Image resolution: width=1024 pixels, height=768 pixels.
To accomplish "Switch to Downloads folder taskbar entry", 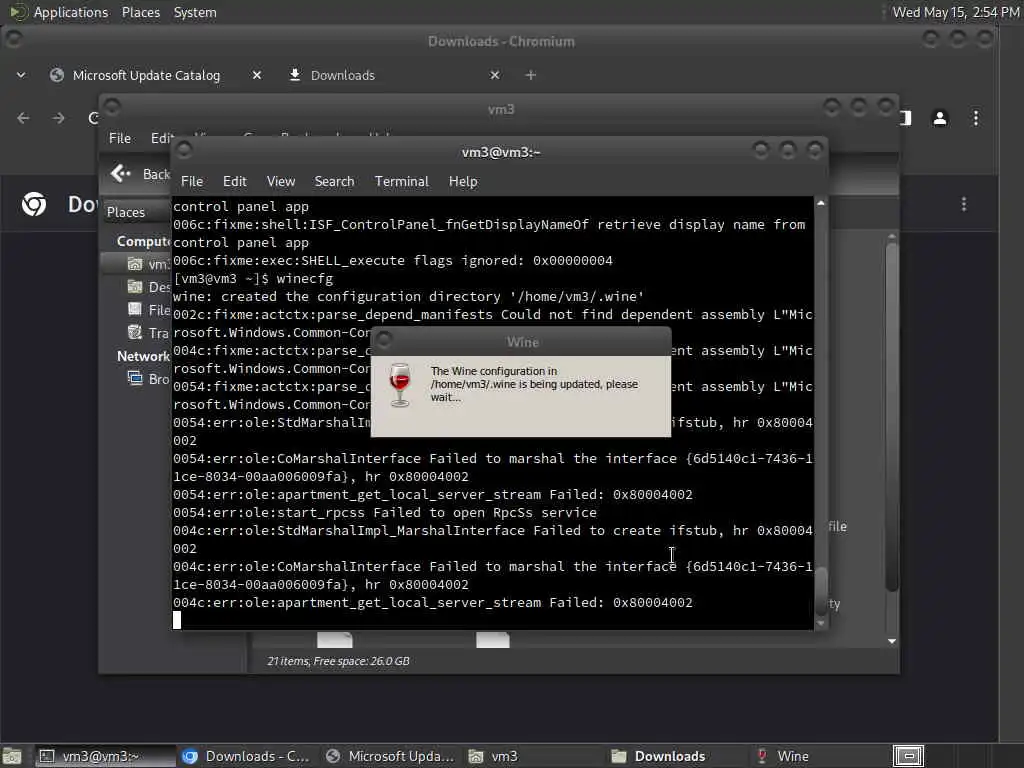I will pyautogui.click(x=660, y=756).
